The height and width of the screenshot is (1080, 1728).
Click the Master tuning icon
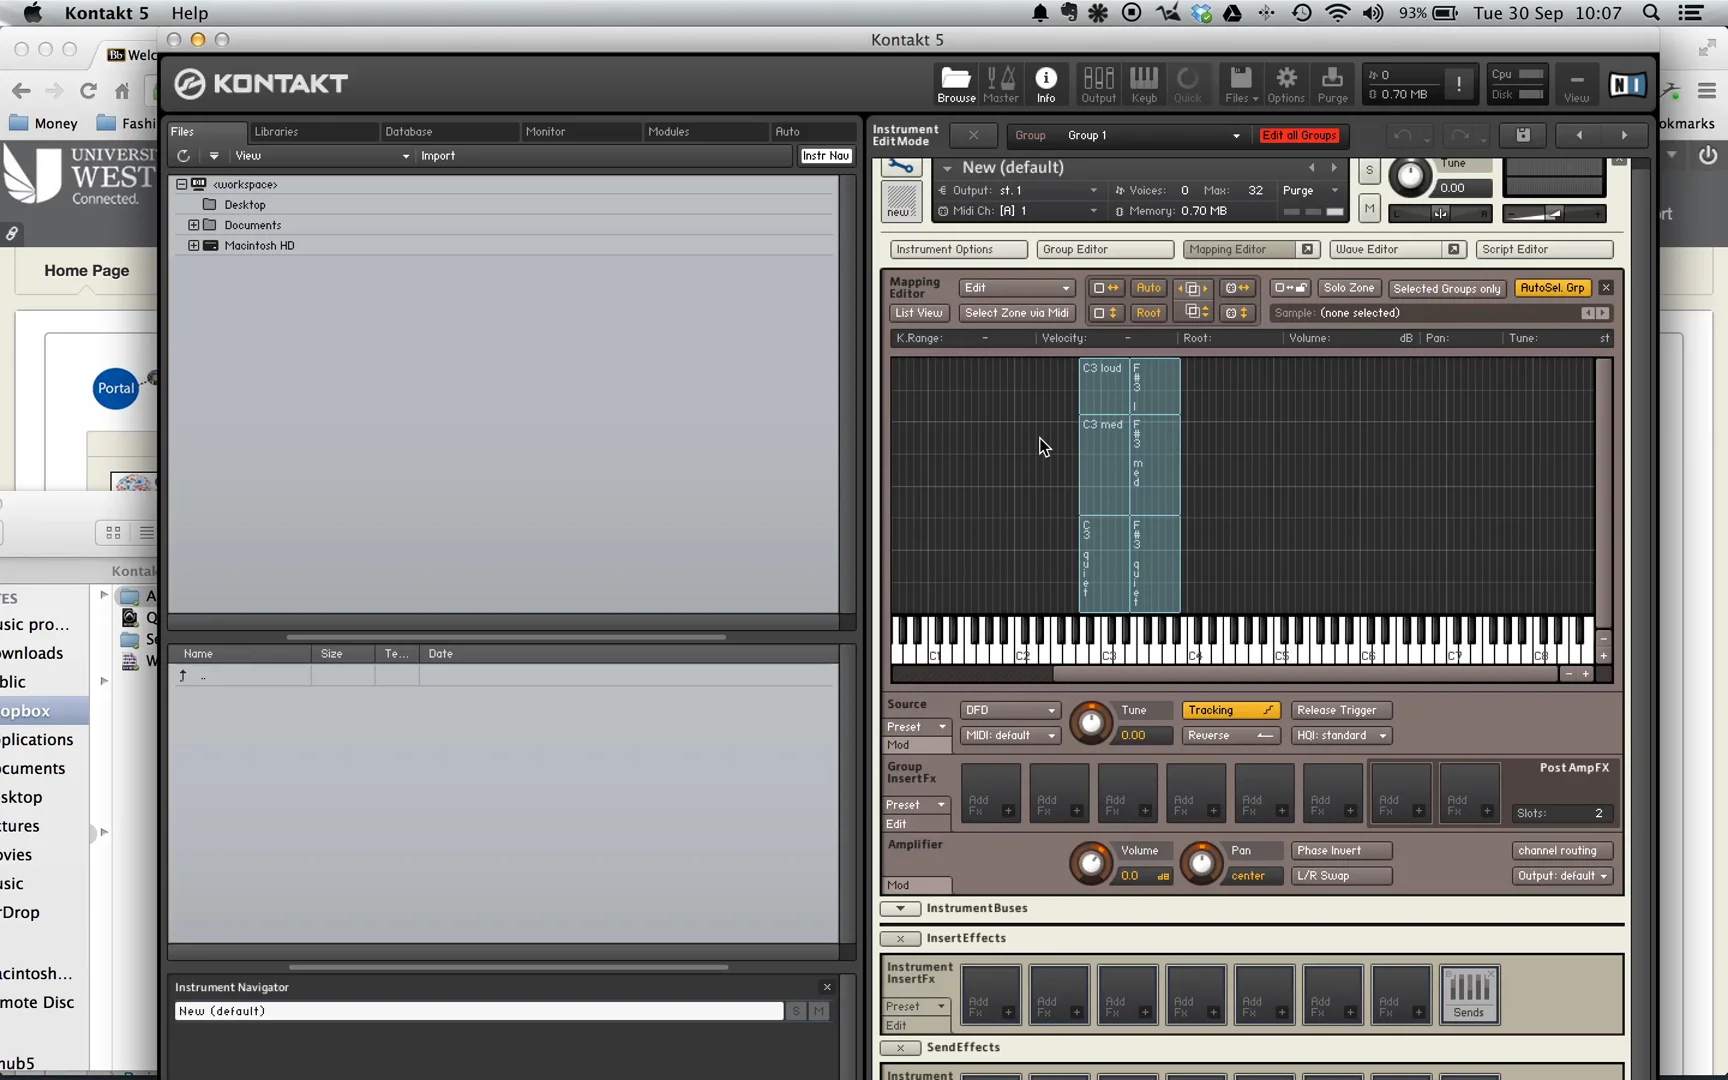tap(1001, 84)
